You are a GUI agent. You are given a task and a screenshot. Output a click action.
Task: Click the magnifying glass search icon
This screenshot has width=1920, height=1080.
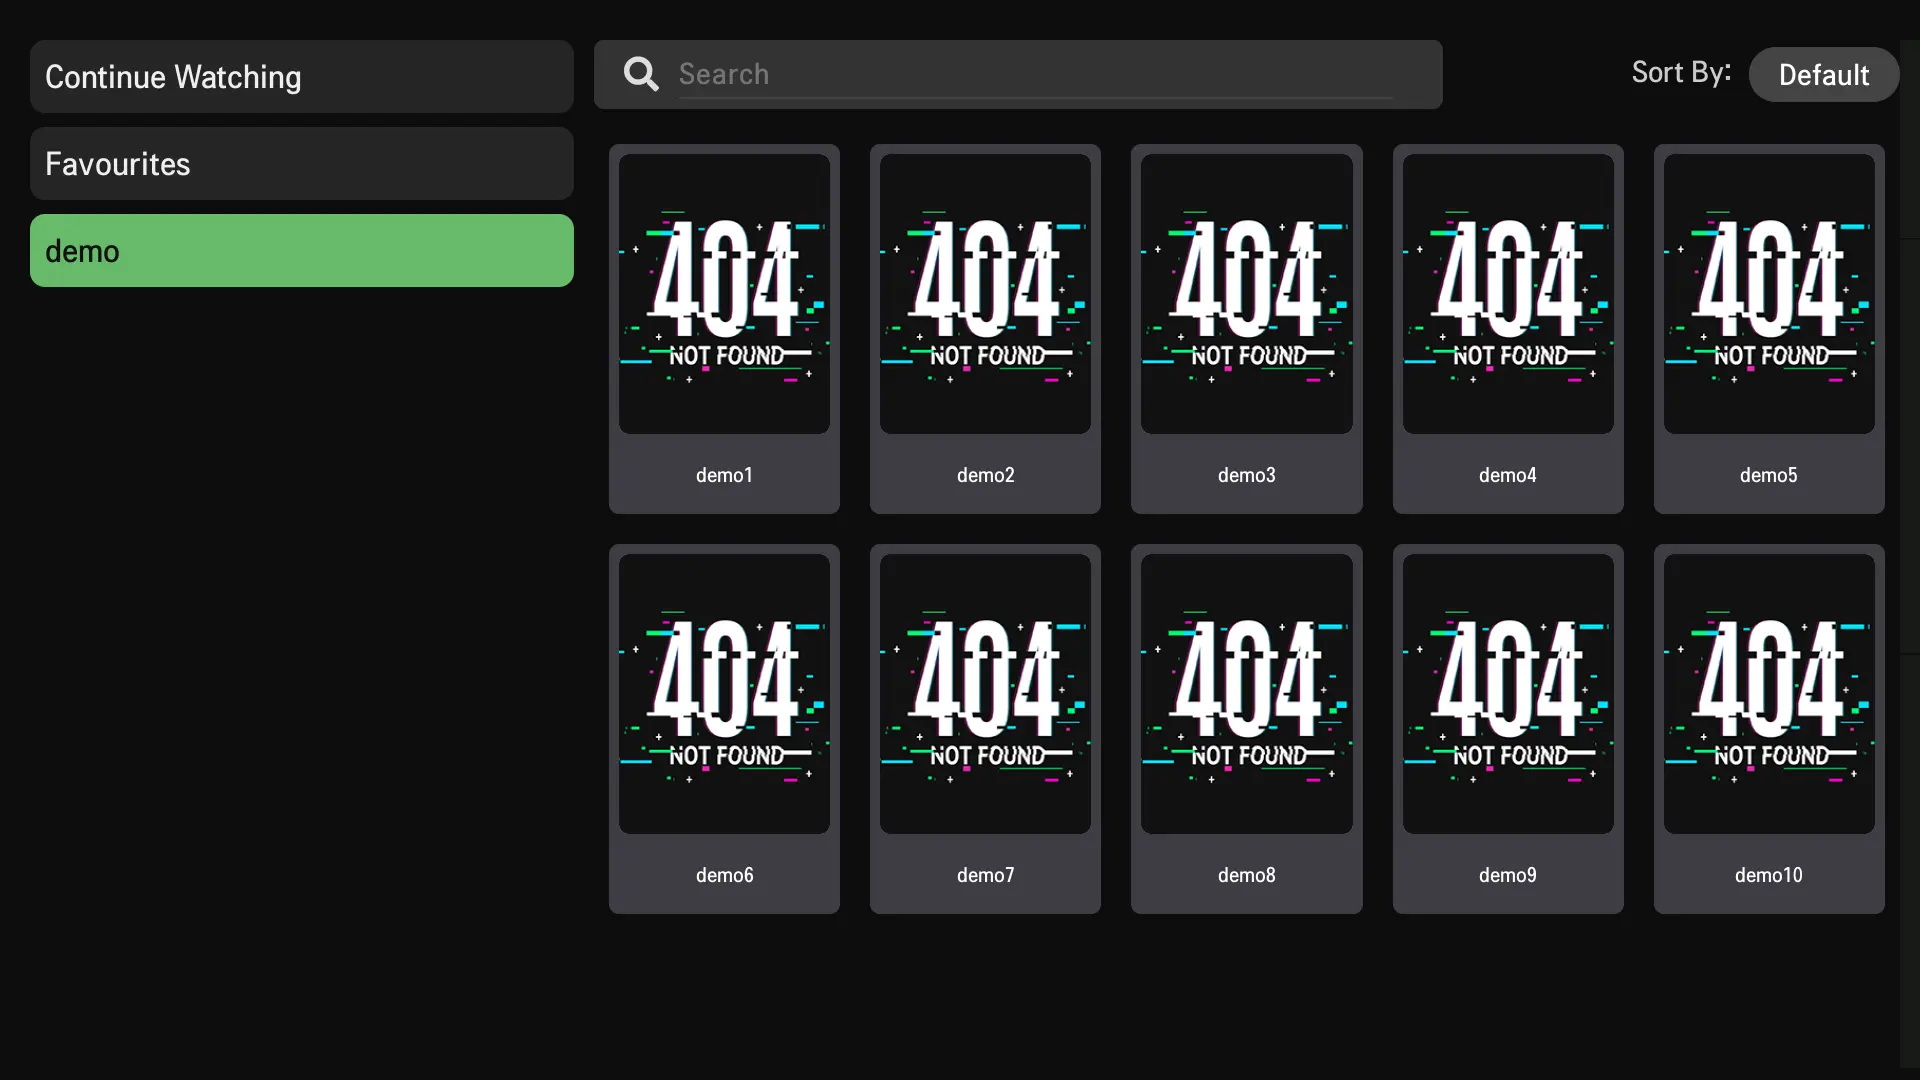pyautogui.click(x=641, y=74)
